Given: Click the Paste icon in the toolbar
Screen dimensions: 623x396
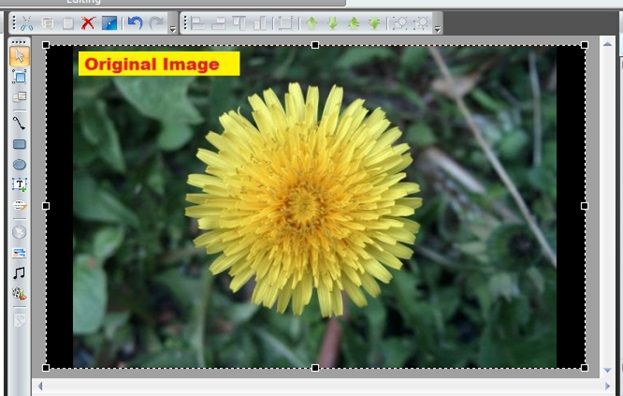Looking at the screenshot, I should 68,23.
